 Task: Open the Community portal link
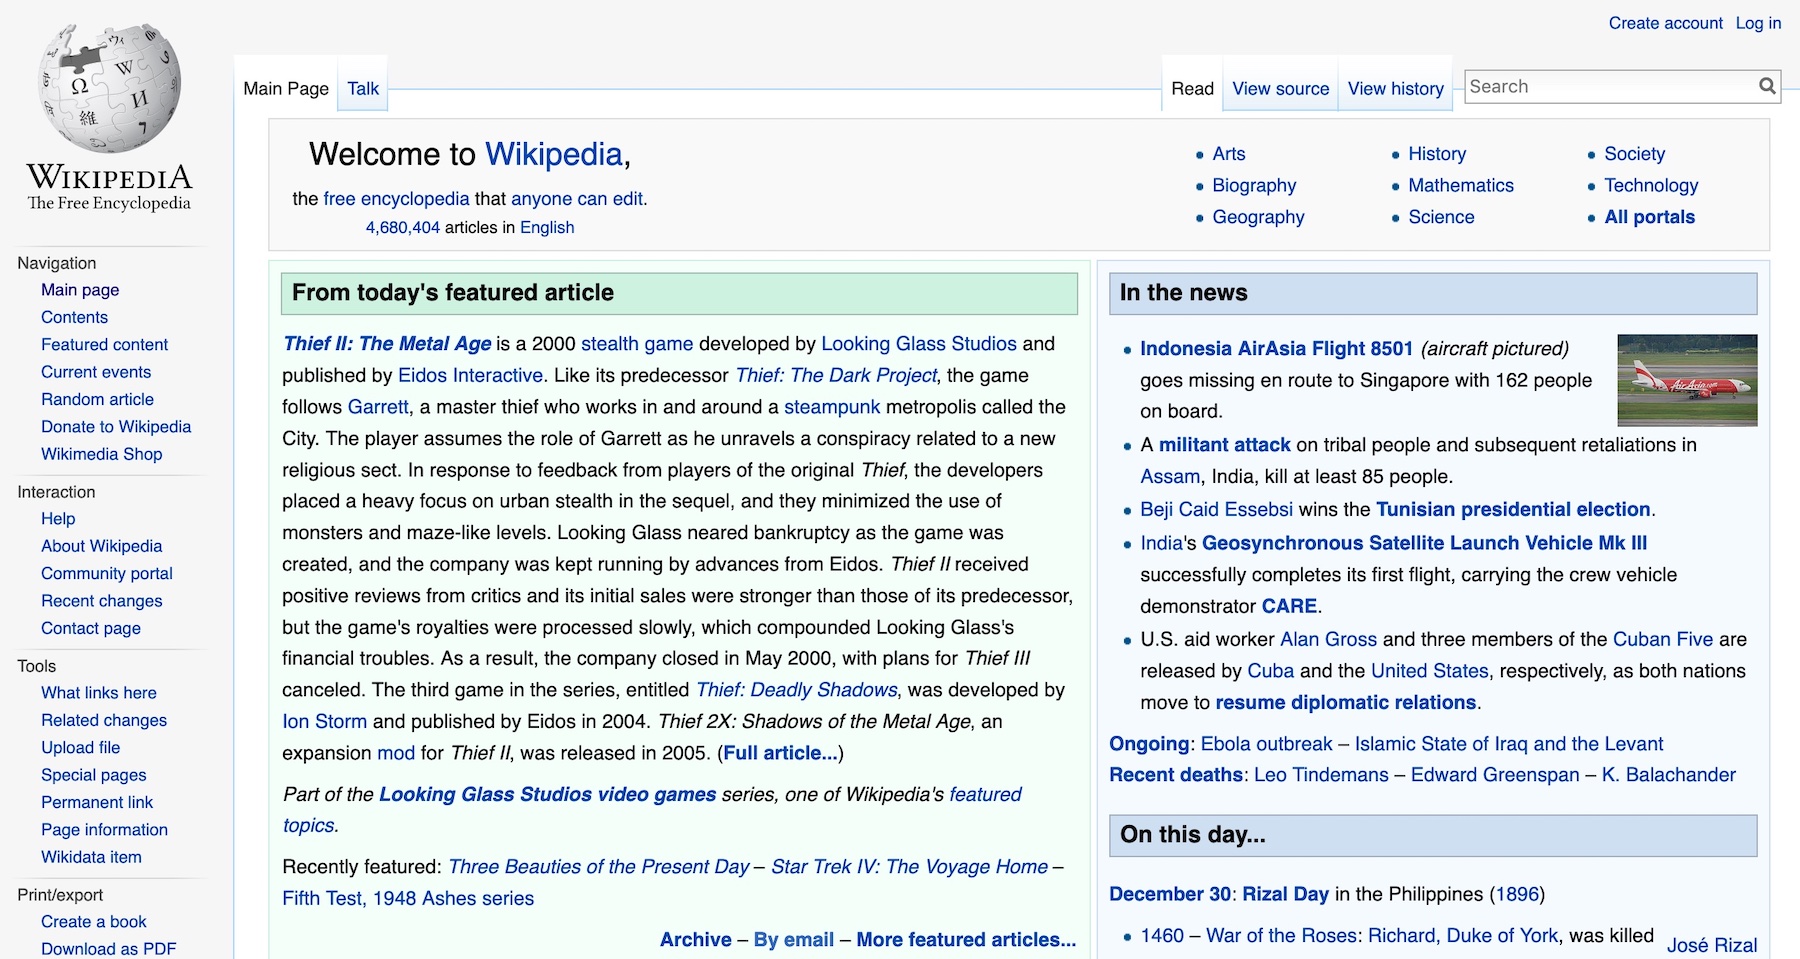click(107, 574)
